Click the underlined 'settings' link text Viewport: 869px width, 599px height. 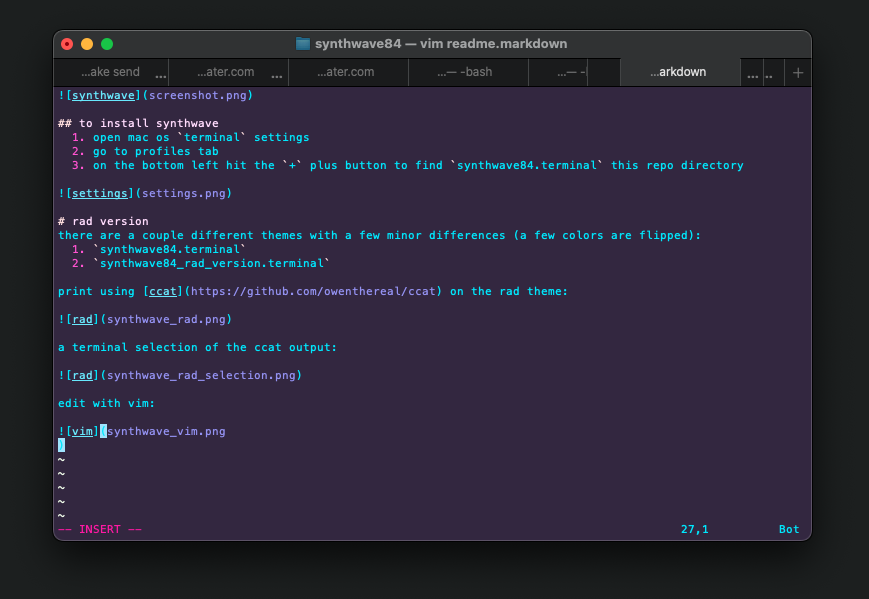click(x=100, y=193)
